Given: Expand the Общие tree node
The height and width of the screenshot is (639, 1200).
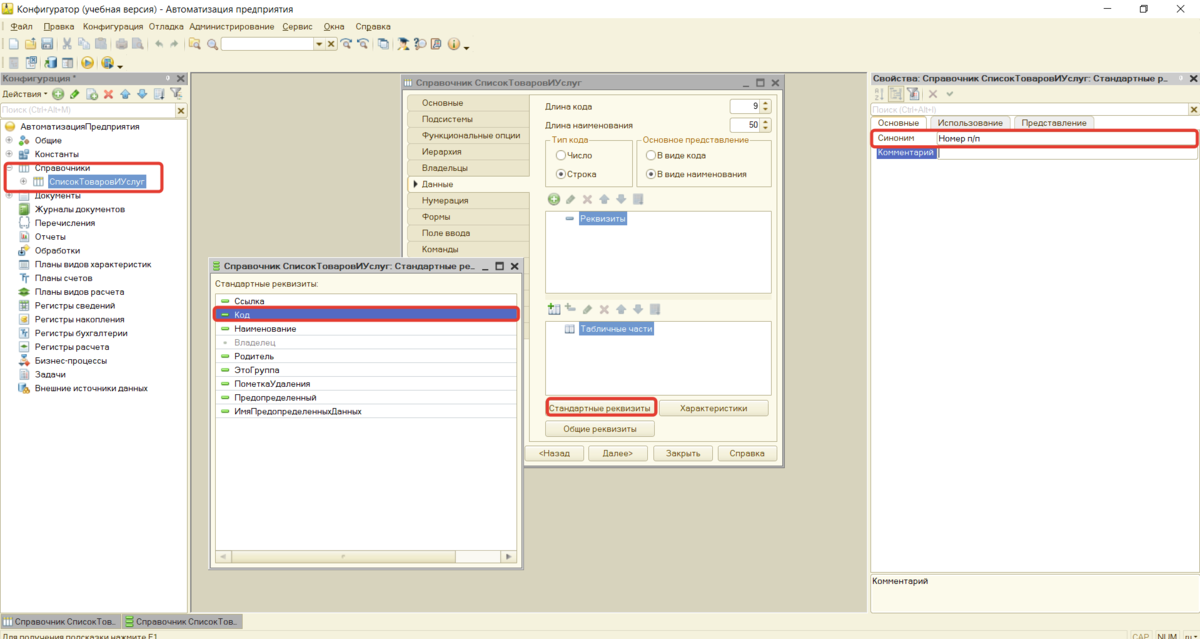Looking at the screenshot, I should [x=9, y=141].
